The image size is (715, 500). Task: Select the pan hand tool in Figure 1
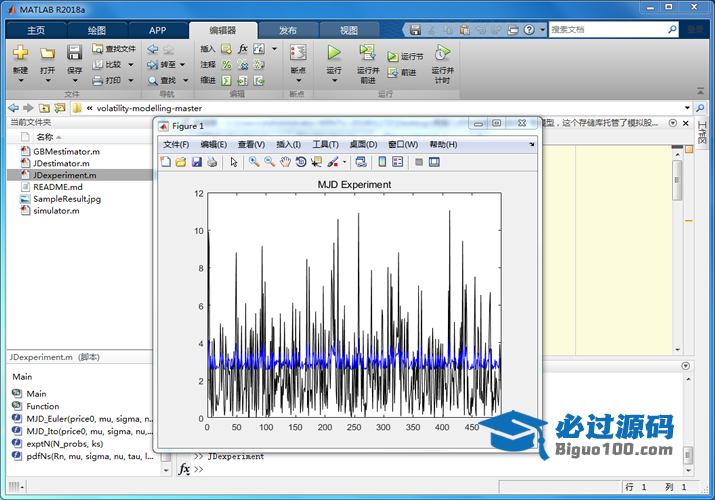click(285, 162)
